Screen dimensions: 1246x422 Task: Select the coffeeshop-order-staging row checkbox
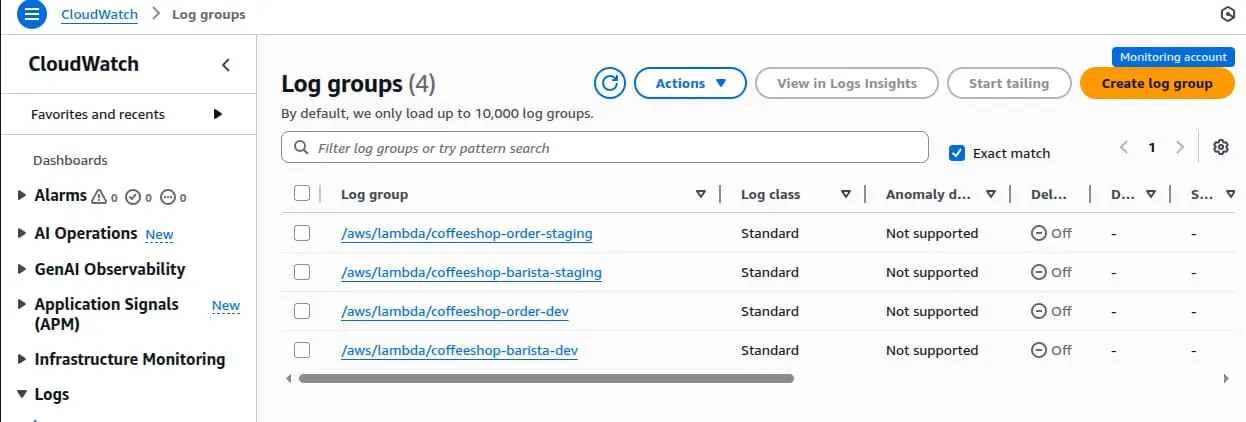(302, 233)
